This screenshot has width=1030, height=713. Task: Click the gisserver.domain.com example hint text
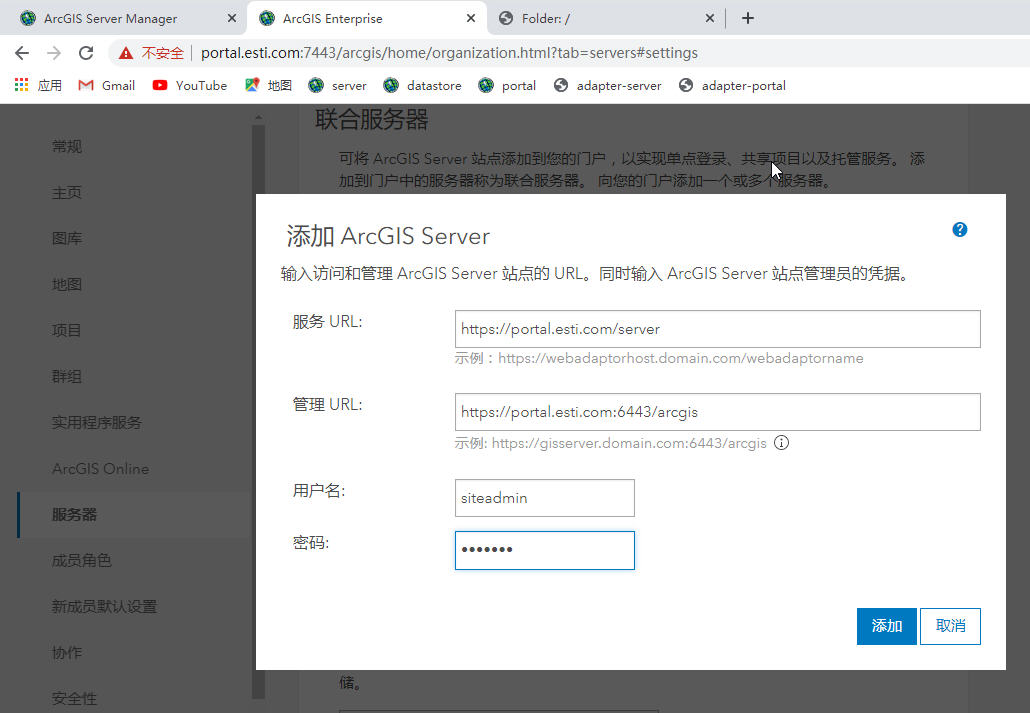tap(629, 443)
